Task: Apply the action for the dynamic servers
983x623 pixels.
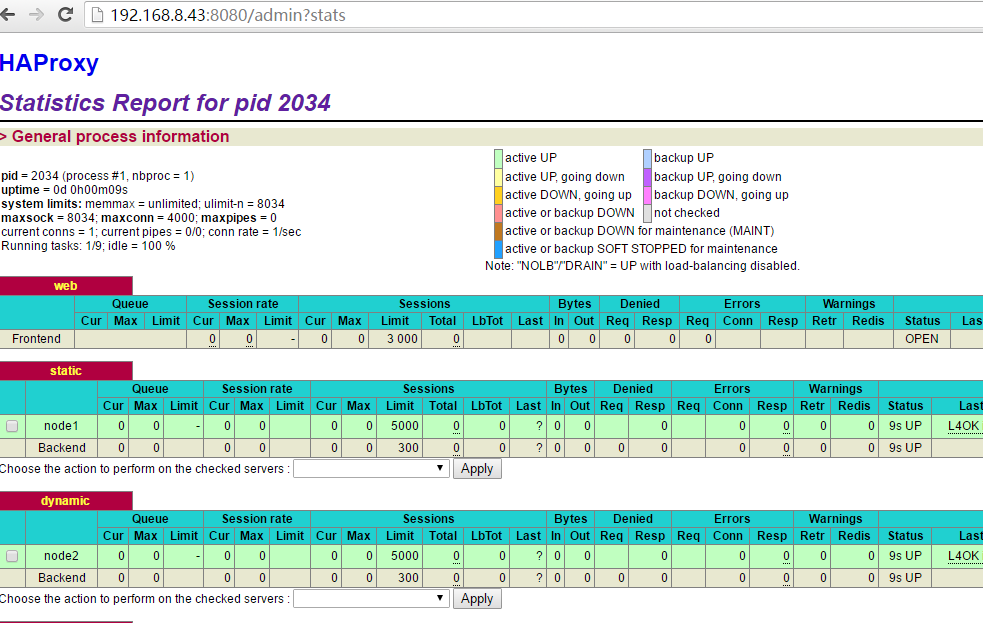Action: 477,599
